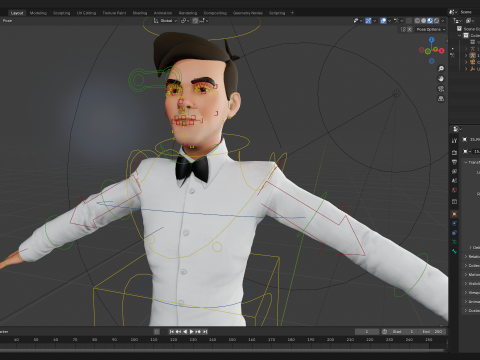480x360 pixels.
Task: Click the End frame field
Action: pos(432,332)
